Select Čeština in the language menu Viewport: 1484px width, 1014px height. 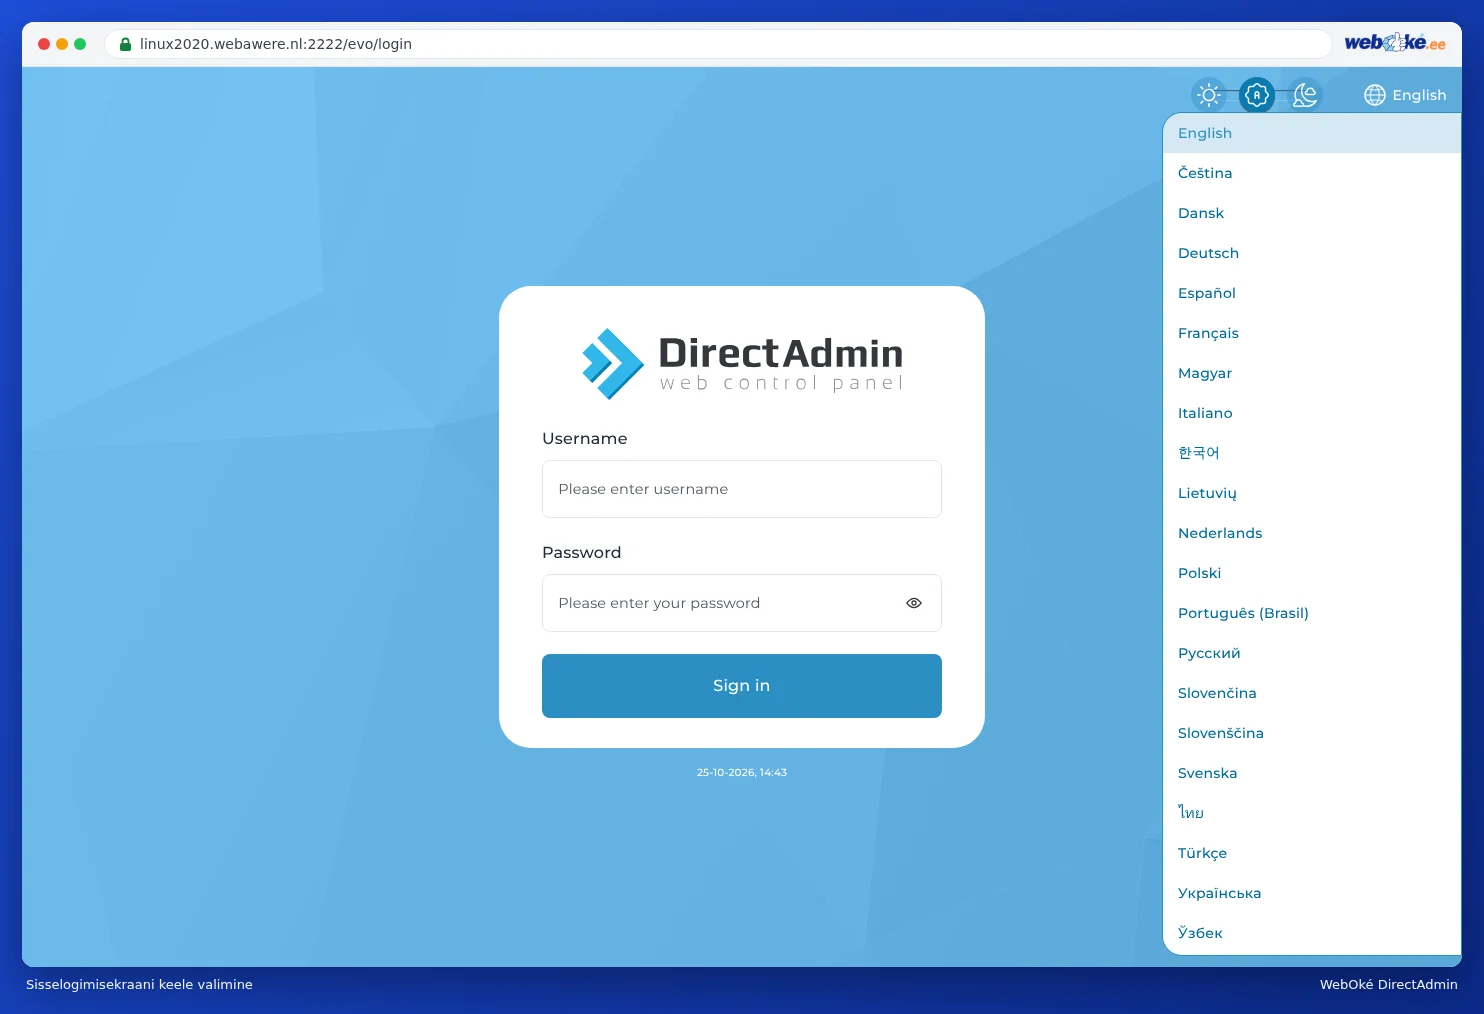[x=1312, y=173]
